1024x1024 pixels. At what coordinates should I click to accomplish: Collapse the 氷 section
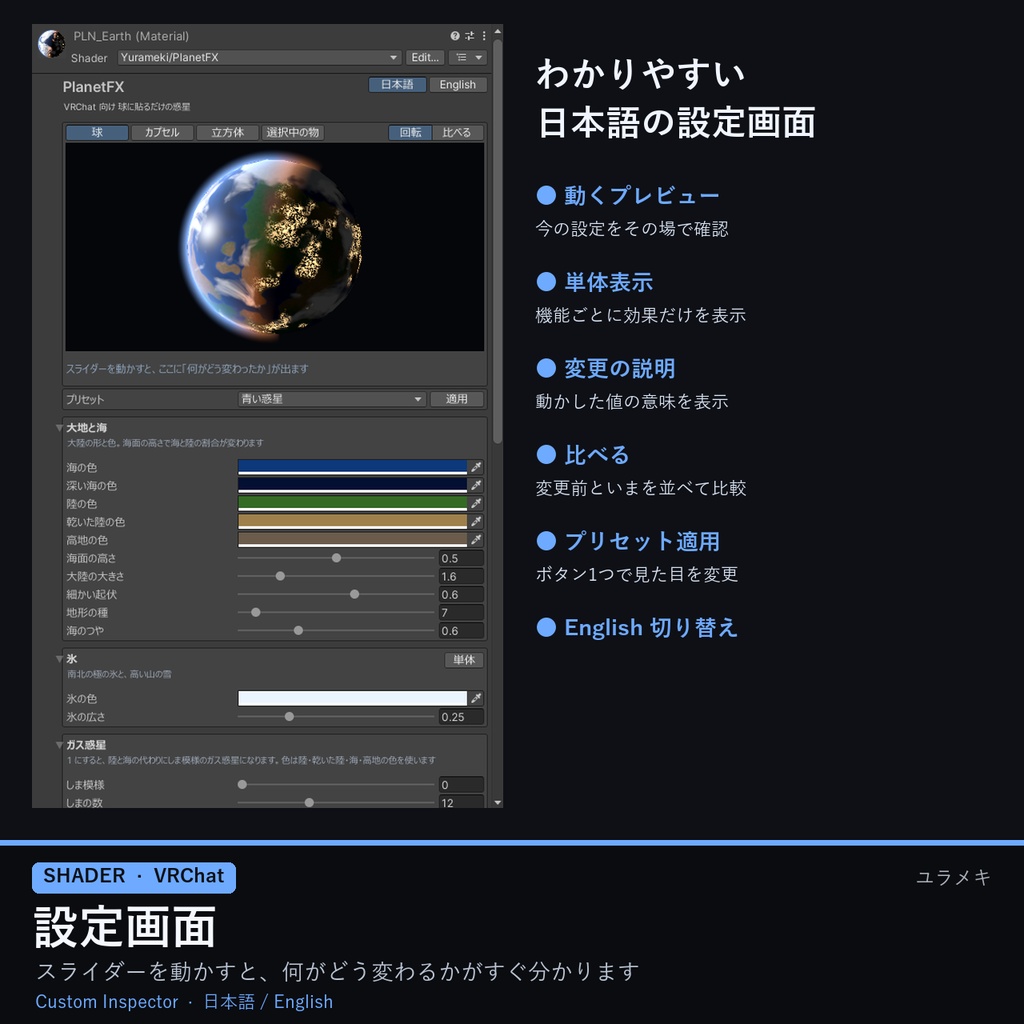(59, 659)
